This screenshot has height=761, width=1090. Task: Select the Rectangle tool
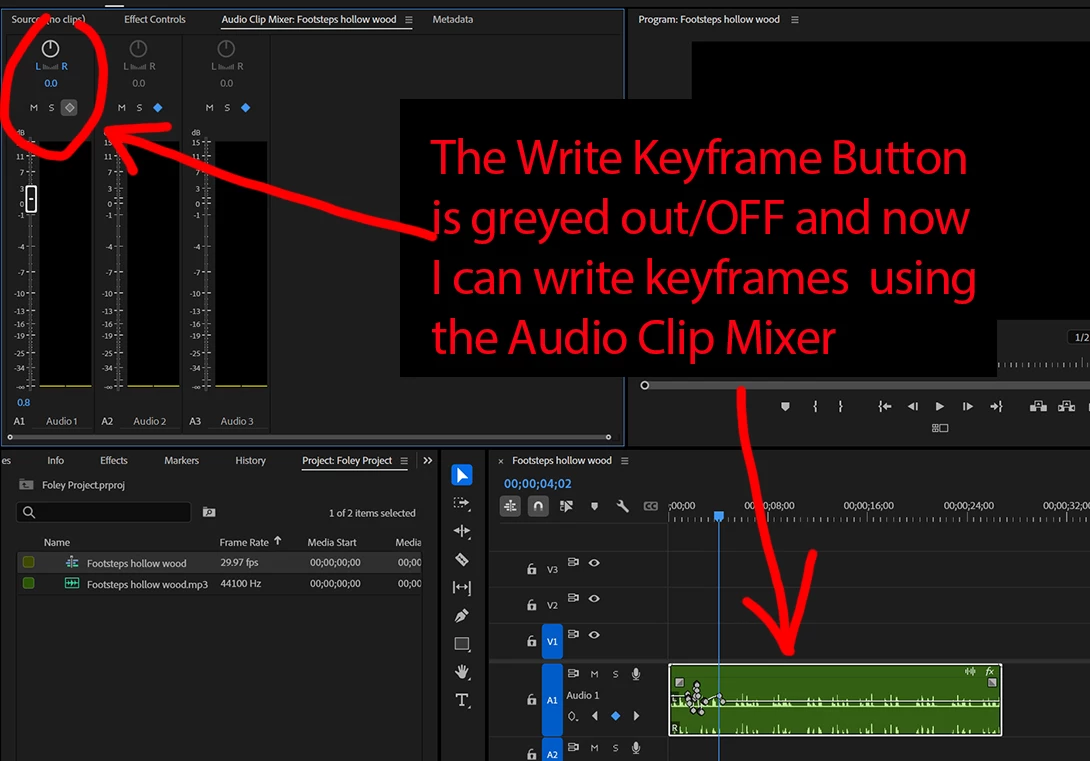tap(462, 644)
